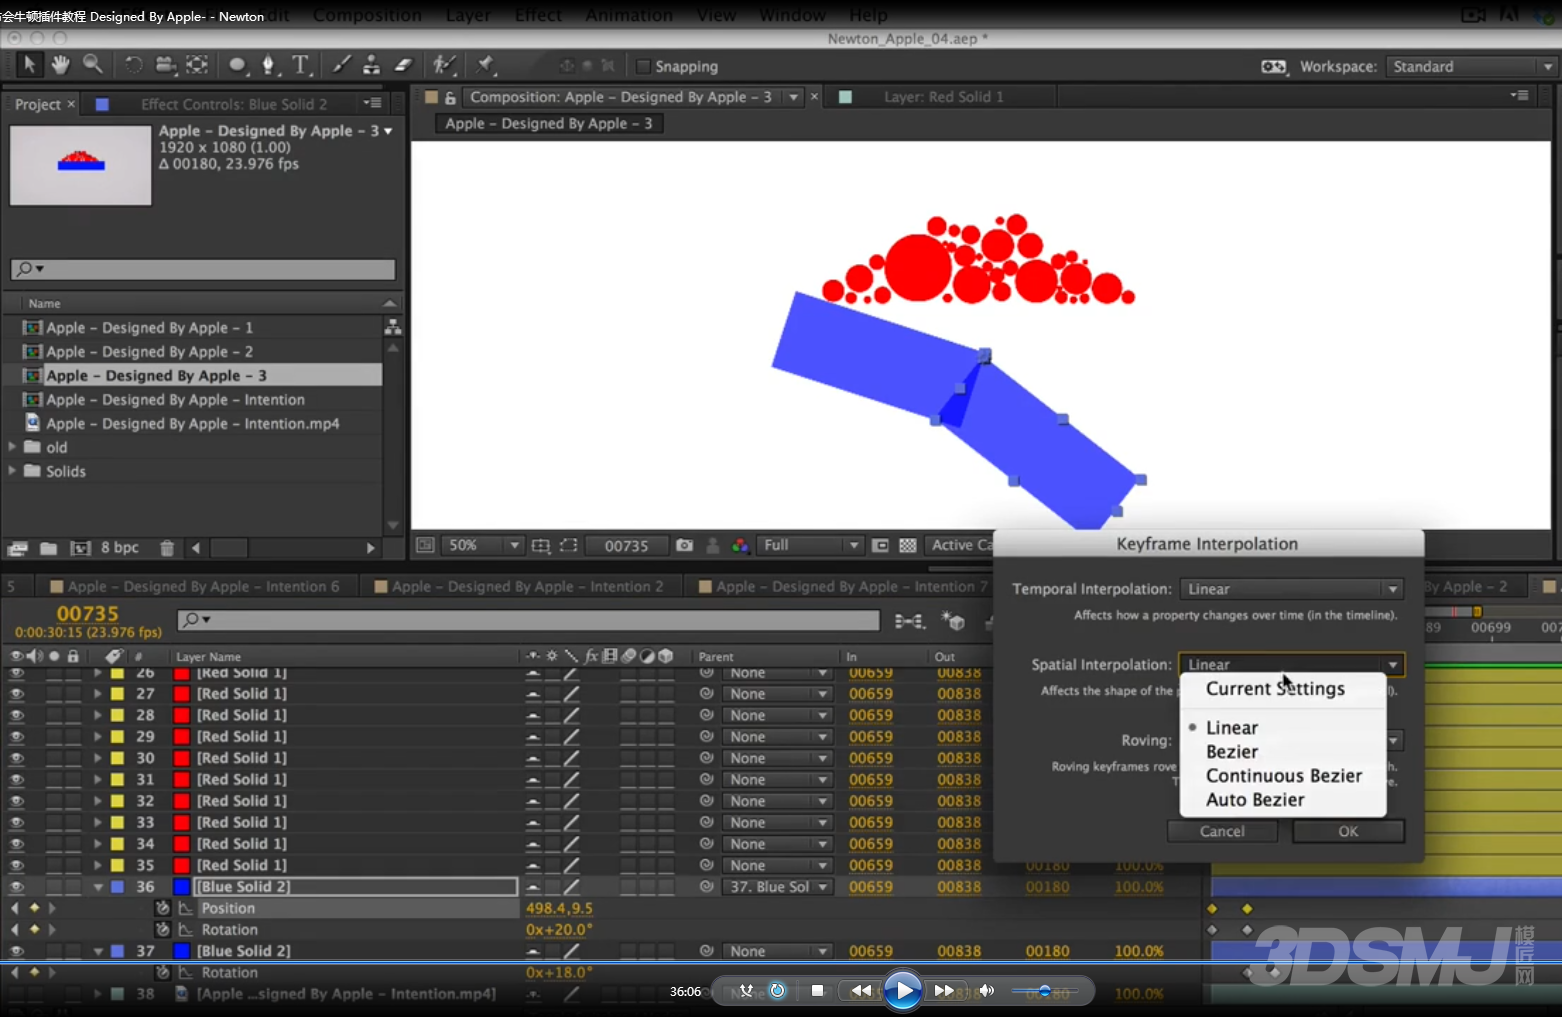Switch to the Project panel tab
This screenshot has height=1017, width=1562.
[38, 104]
